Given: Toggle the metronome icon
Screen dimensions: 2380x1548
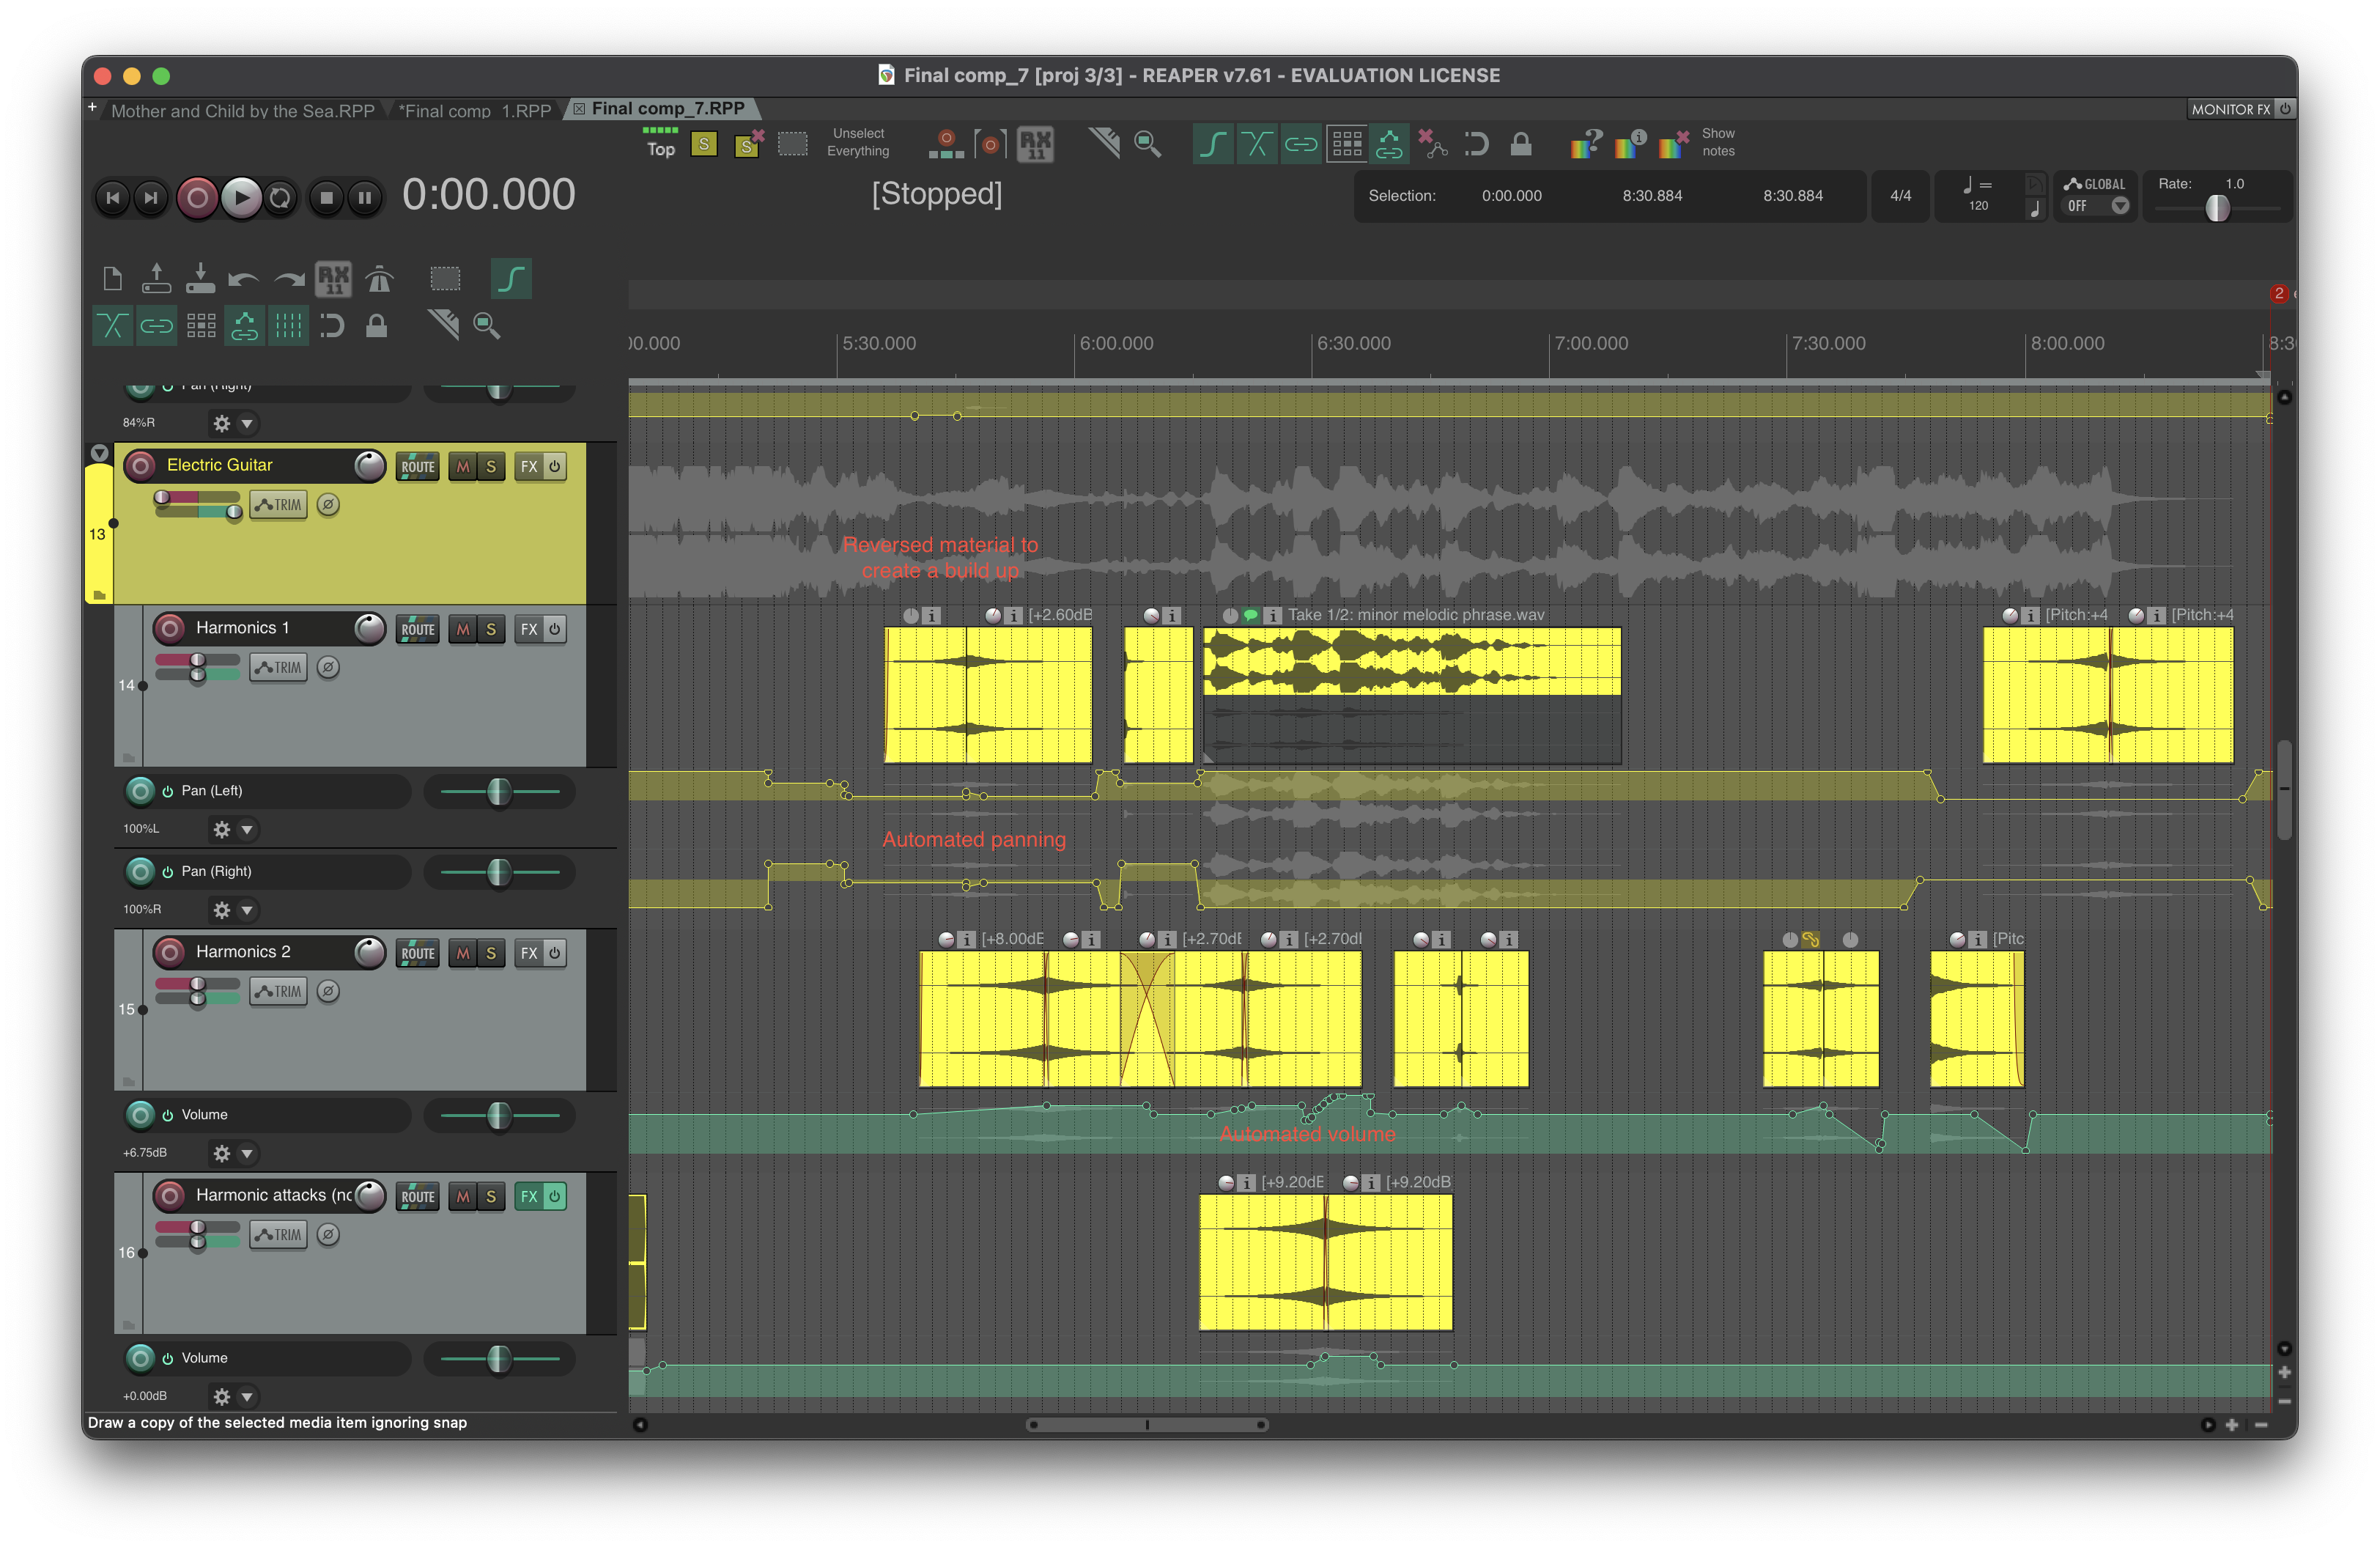Looking at the screenshot, I should 379,279.
